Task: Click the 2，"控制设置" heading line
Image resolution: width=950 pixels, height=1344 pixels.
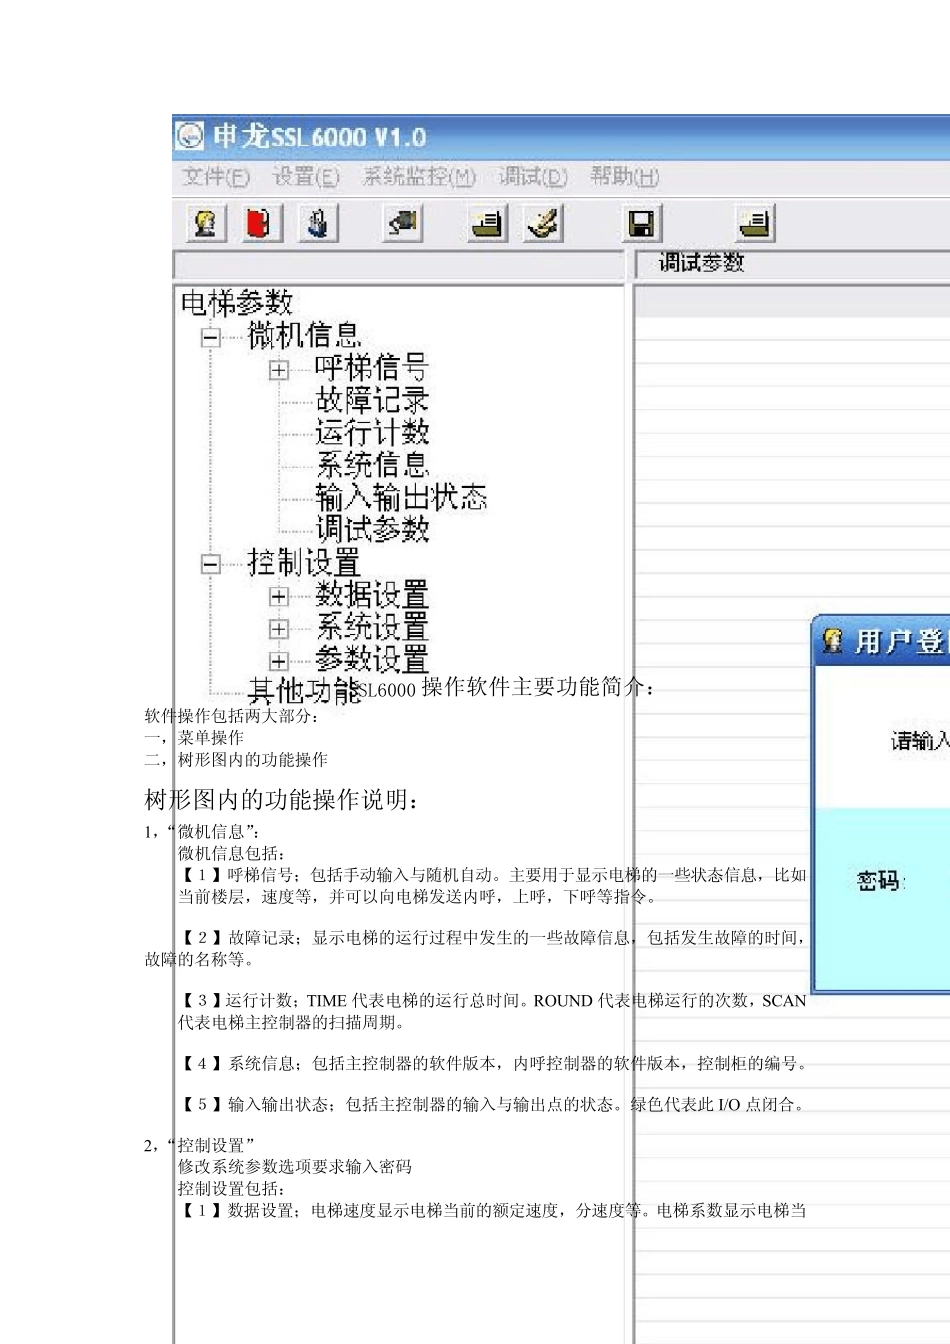Action: click(x=200, y=1145)
